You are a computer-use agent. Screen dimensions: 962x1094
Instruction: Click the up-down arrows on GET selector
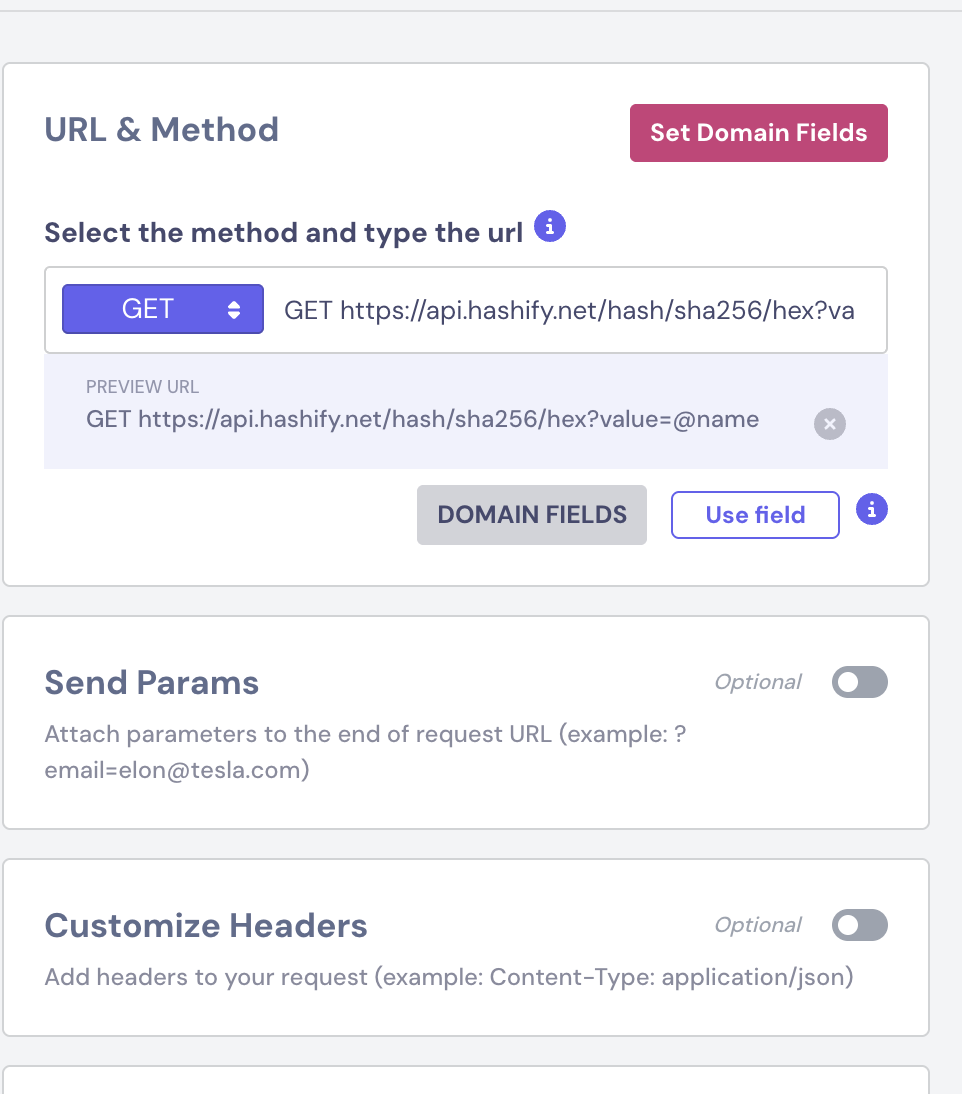click(234, 309)
